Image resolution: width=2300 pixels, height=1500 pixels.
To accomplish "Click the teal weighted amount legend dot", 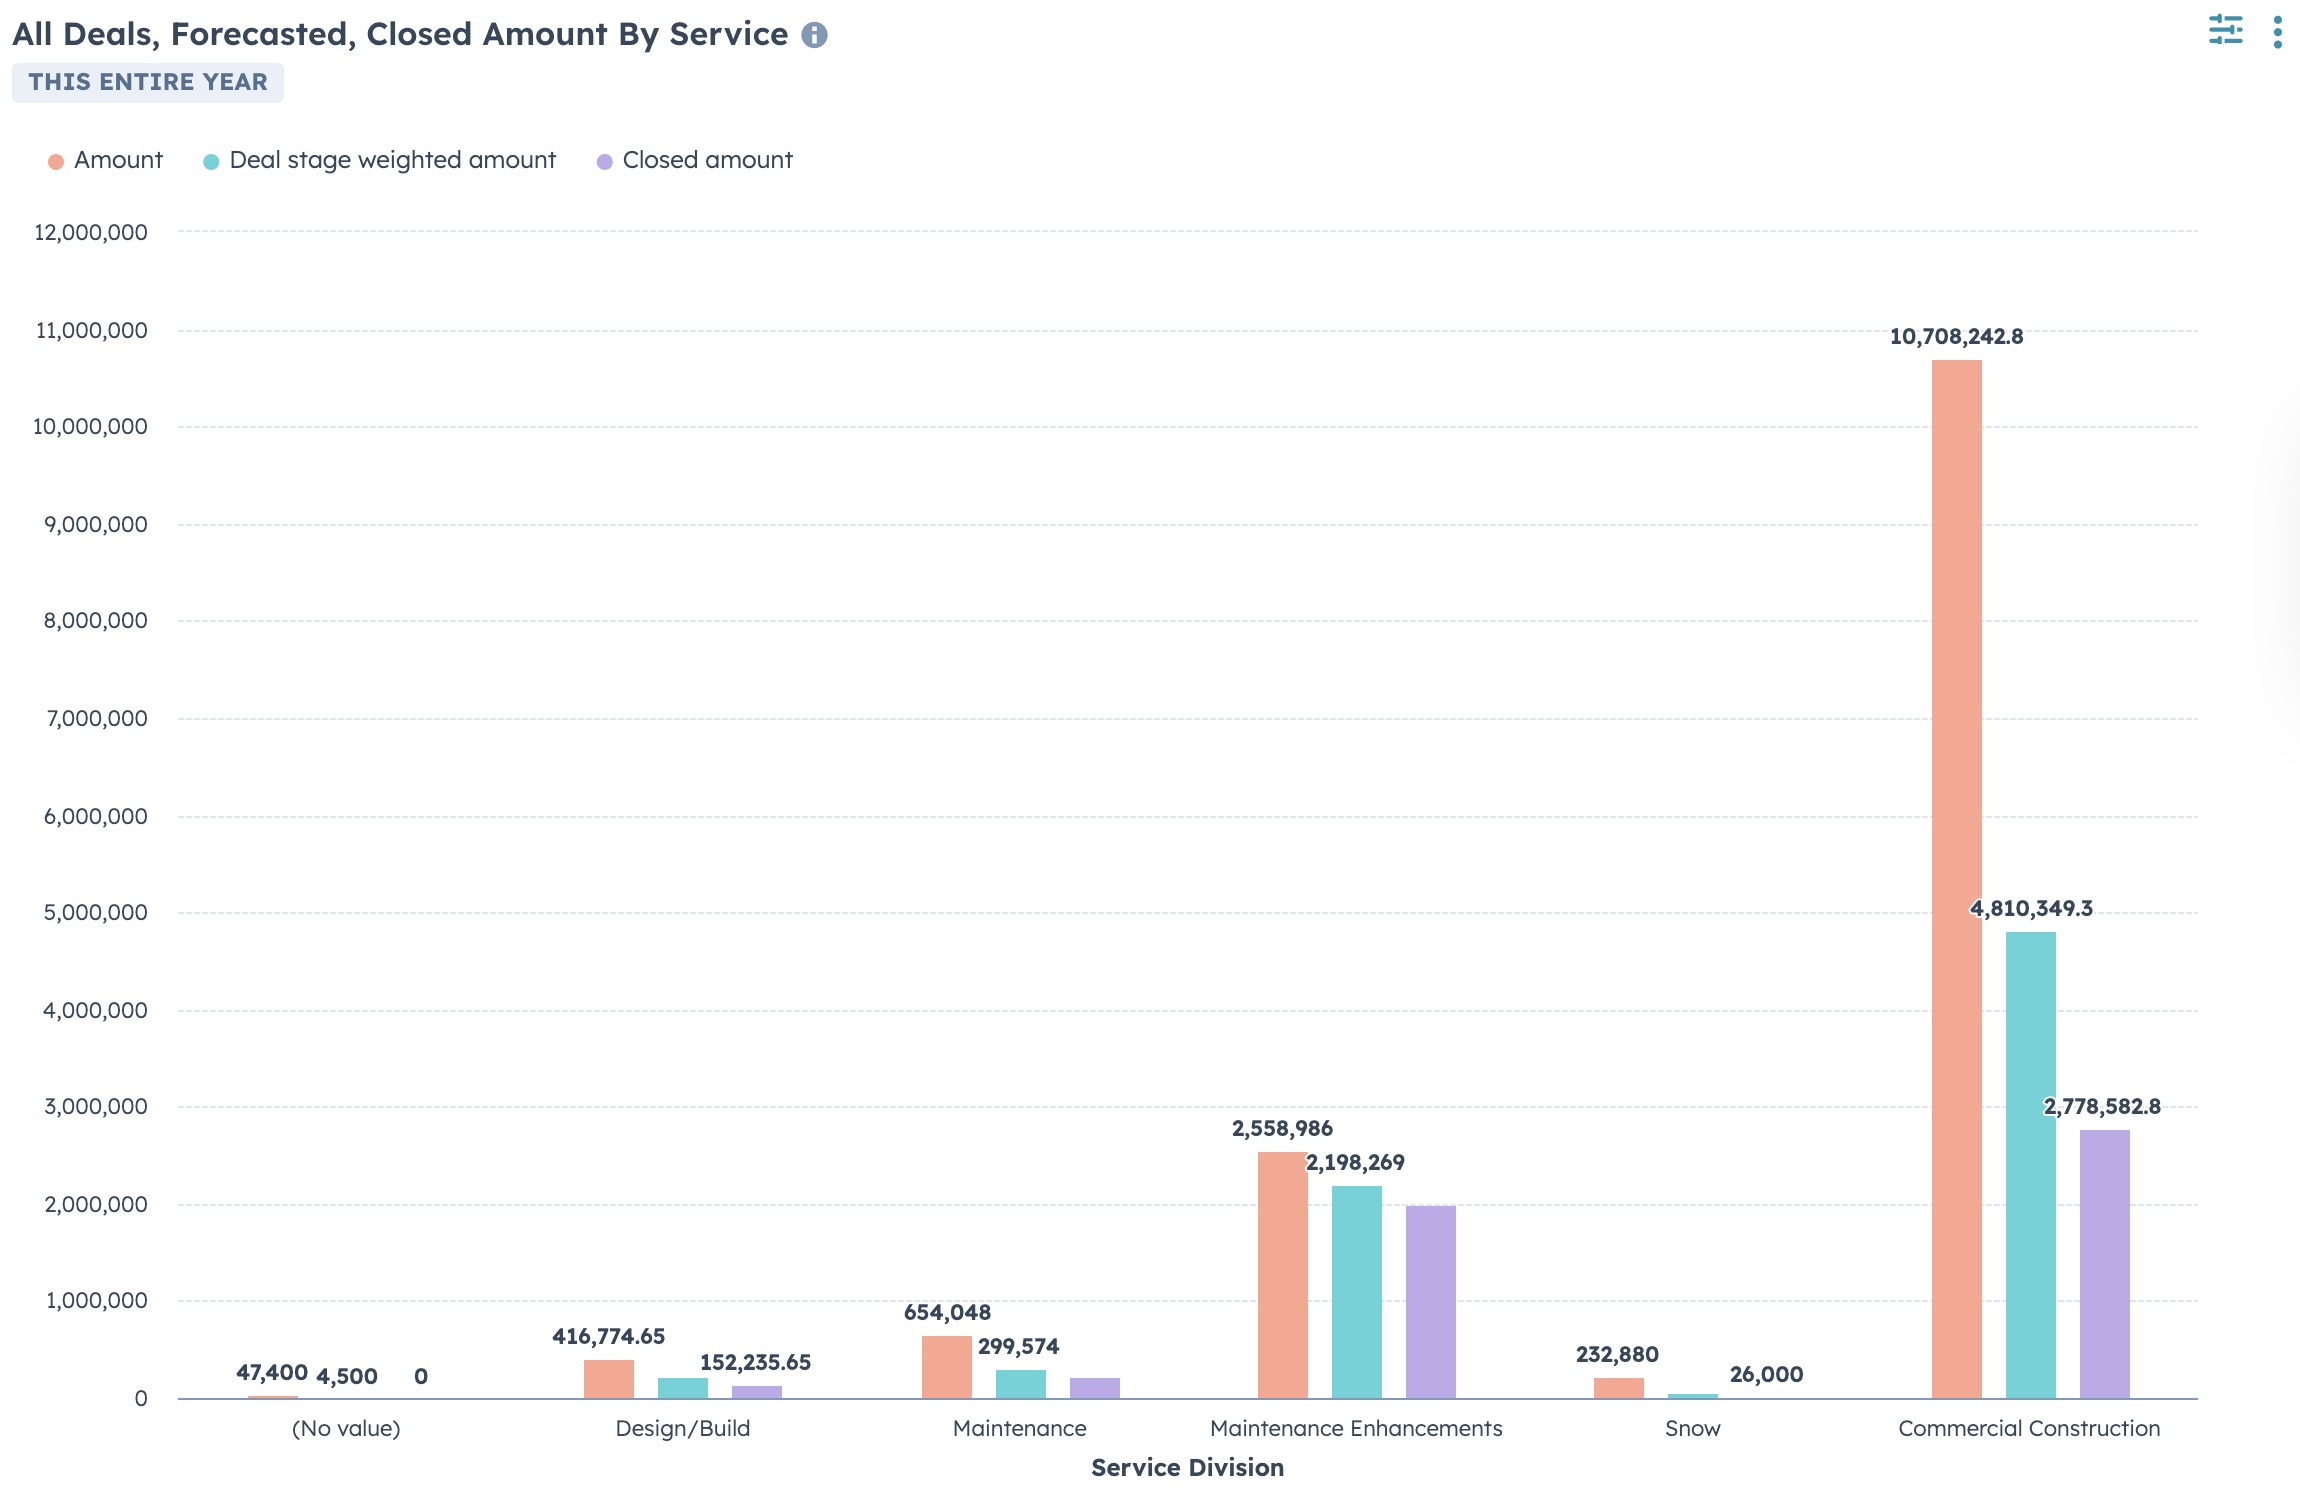I will (x=211, y=161).
